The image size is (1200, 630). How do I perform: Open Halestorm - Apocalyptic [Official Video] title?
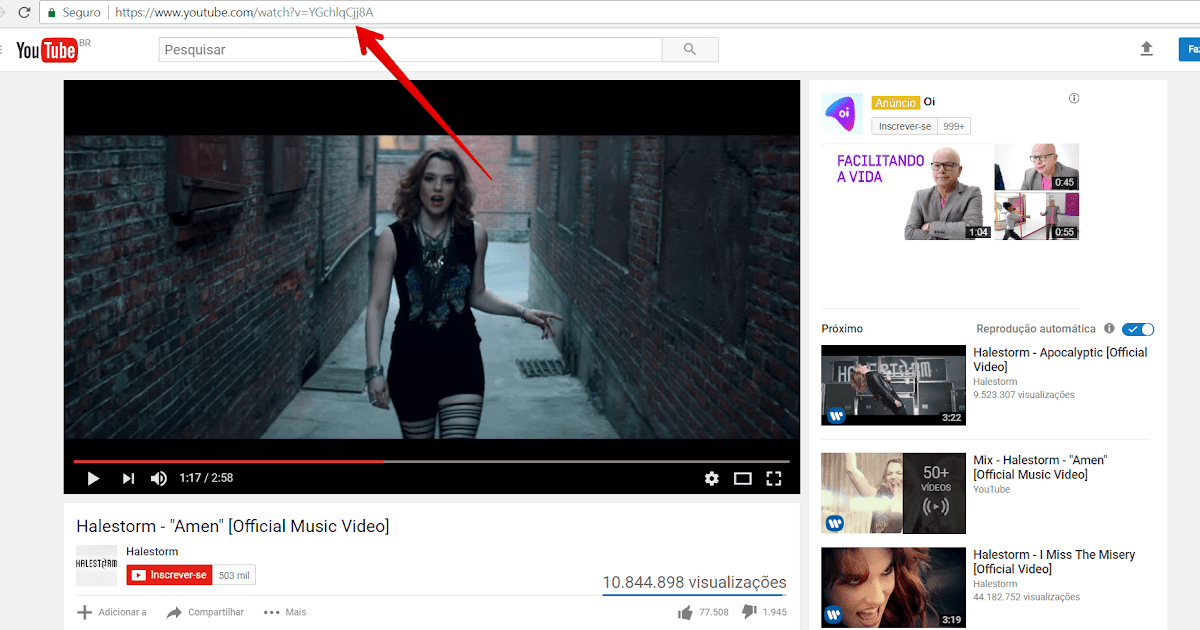1060,360
